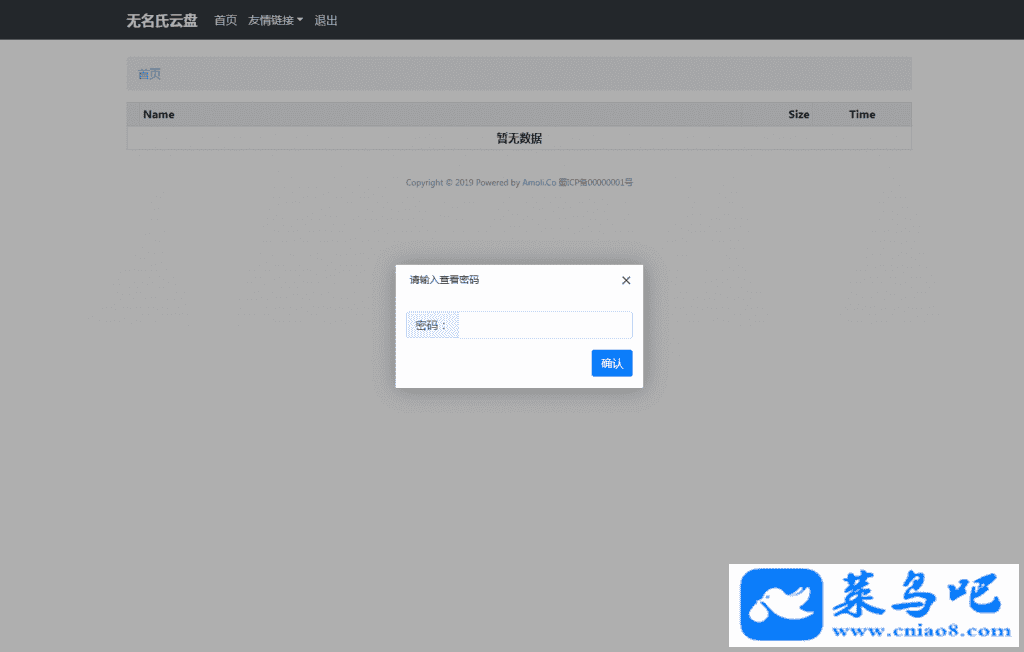Click the 请输入查看密码 dialog title
The width and height of the screenshot is (1024, 652).
444,280
